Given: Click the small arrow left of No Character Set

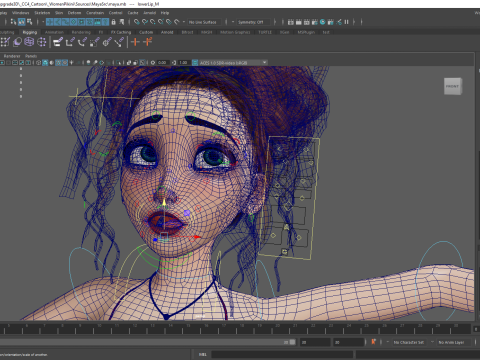Looking at the screenshot, I should [387, 342].
